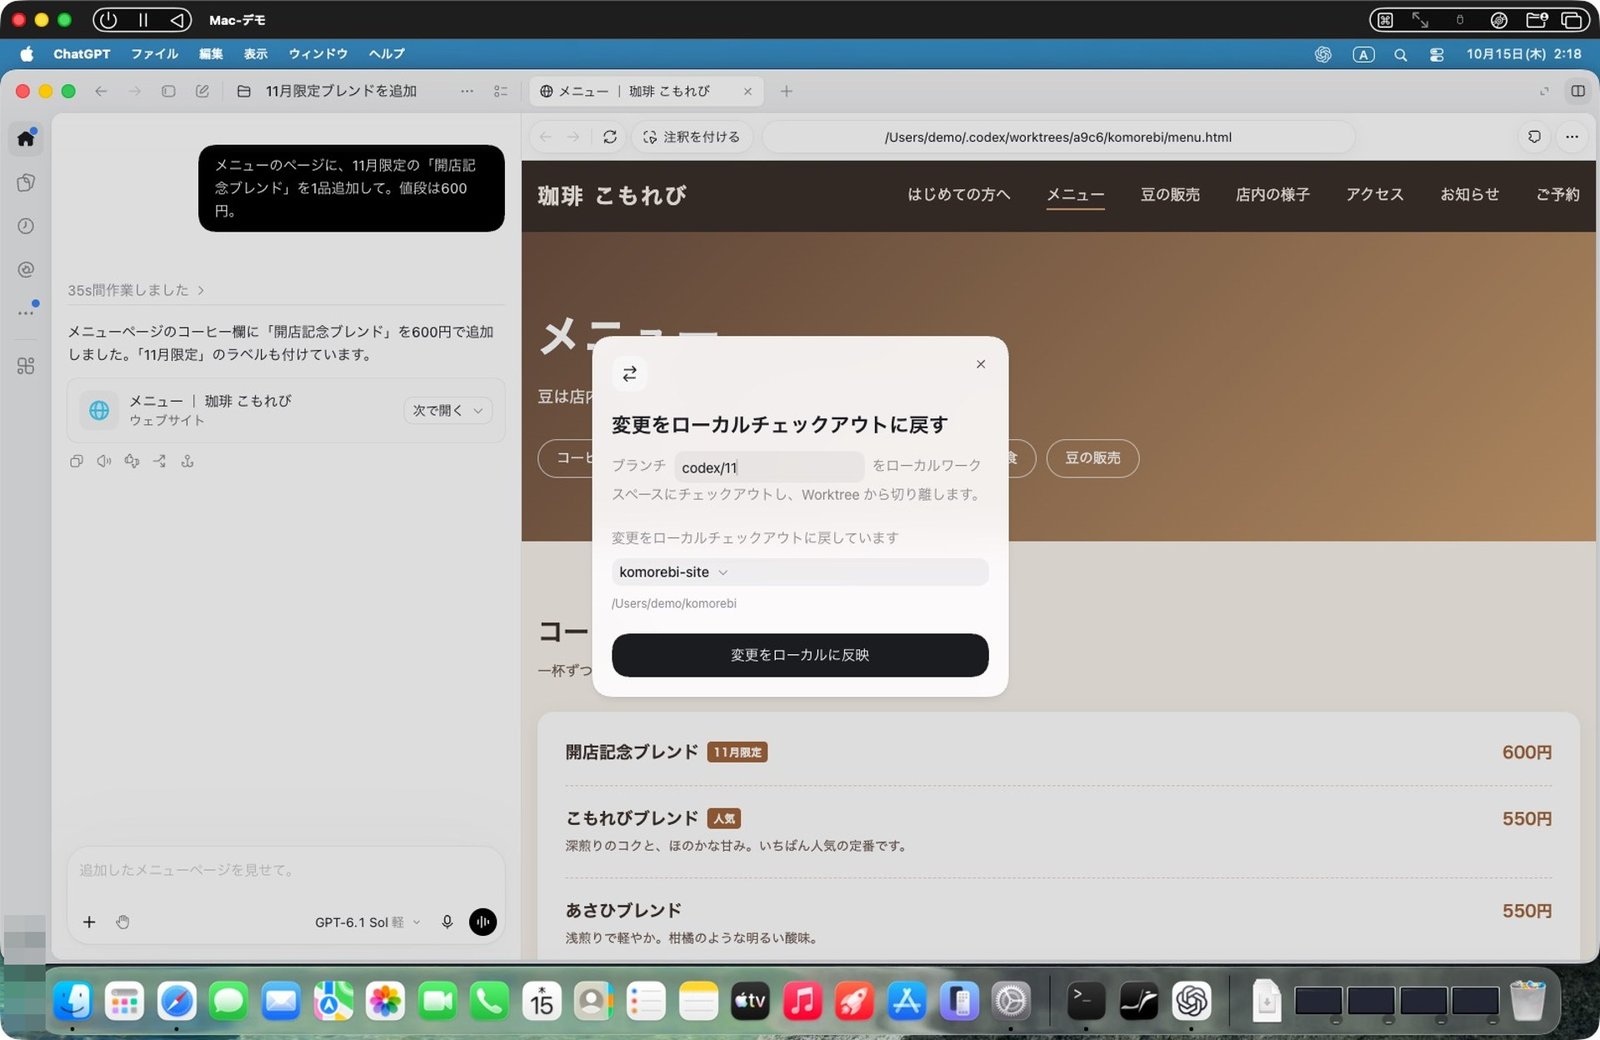Click the branch name field codex/11
The image size is (1600, 1040).
coord(769,467)
